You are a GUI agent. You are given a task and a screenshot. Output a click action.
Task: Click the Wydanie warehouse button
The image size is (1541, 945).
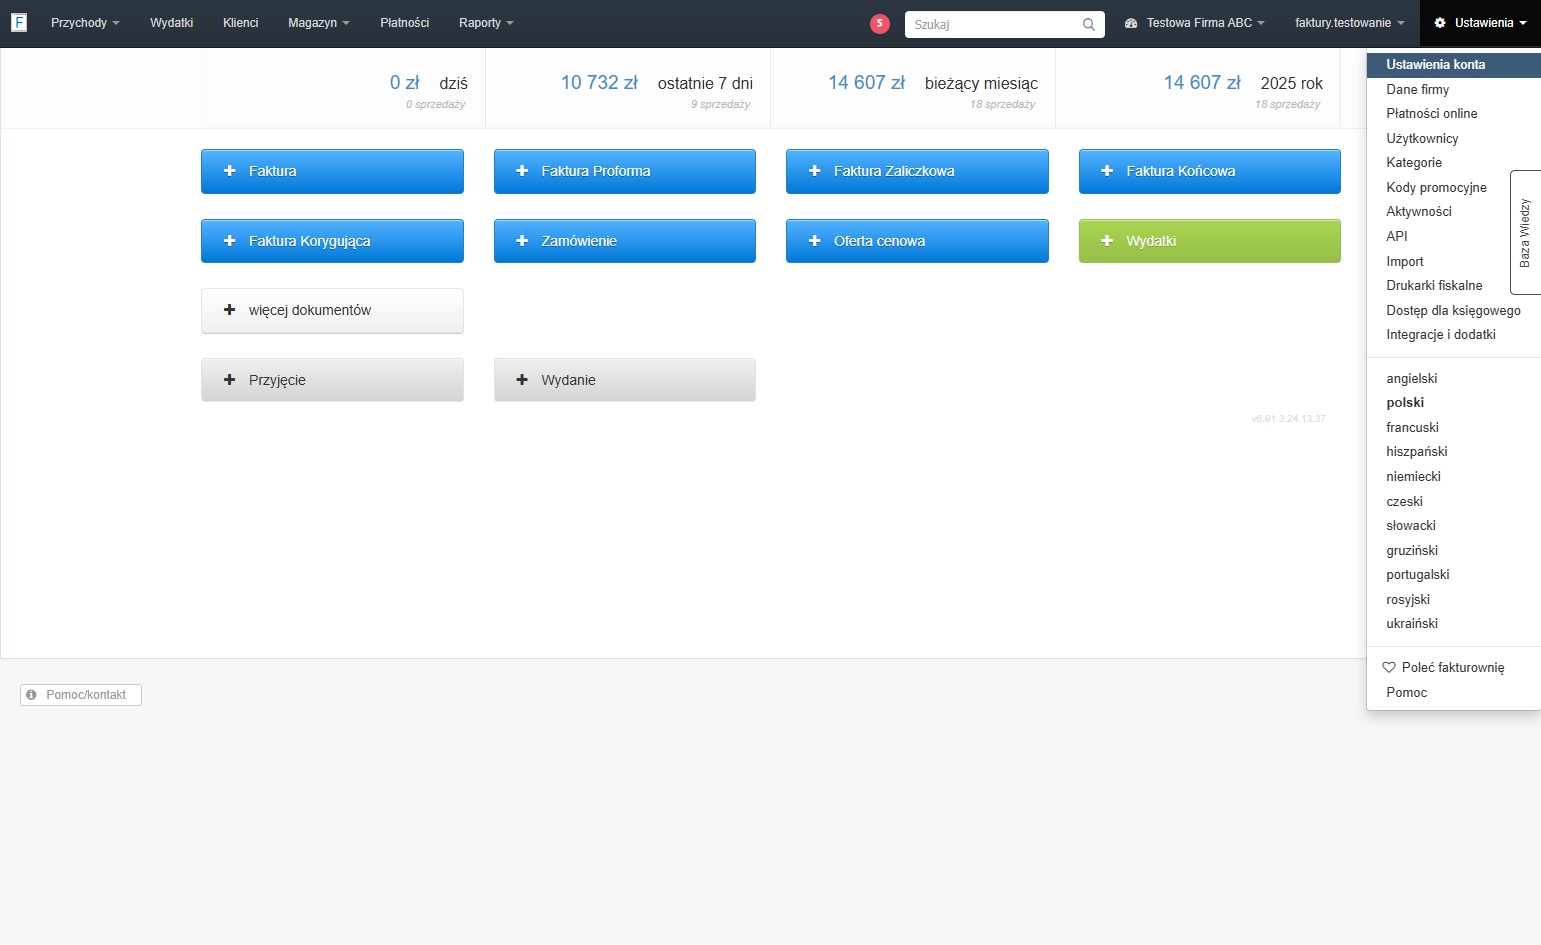(x=625, y=380)
